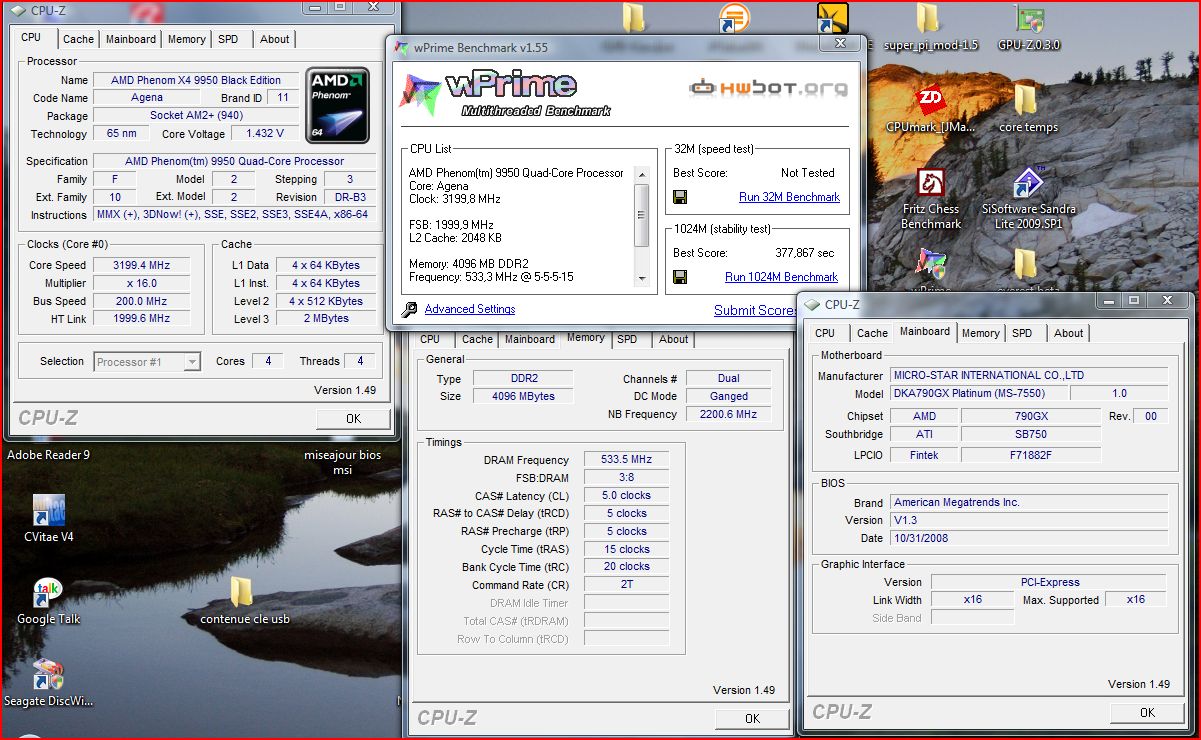Click the floppy save icon beside Run 32M Benchmark
This screenshot has height=740, width=1201.
679,197
